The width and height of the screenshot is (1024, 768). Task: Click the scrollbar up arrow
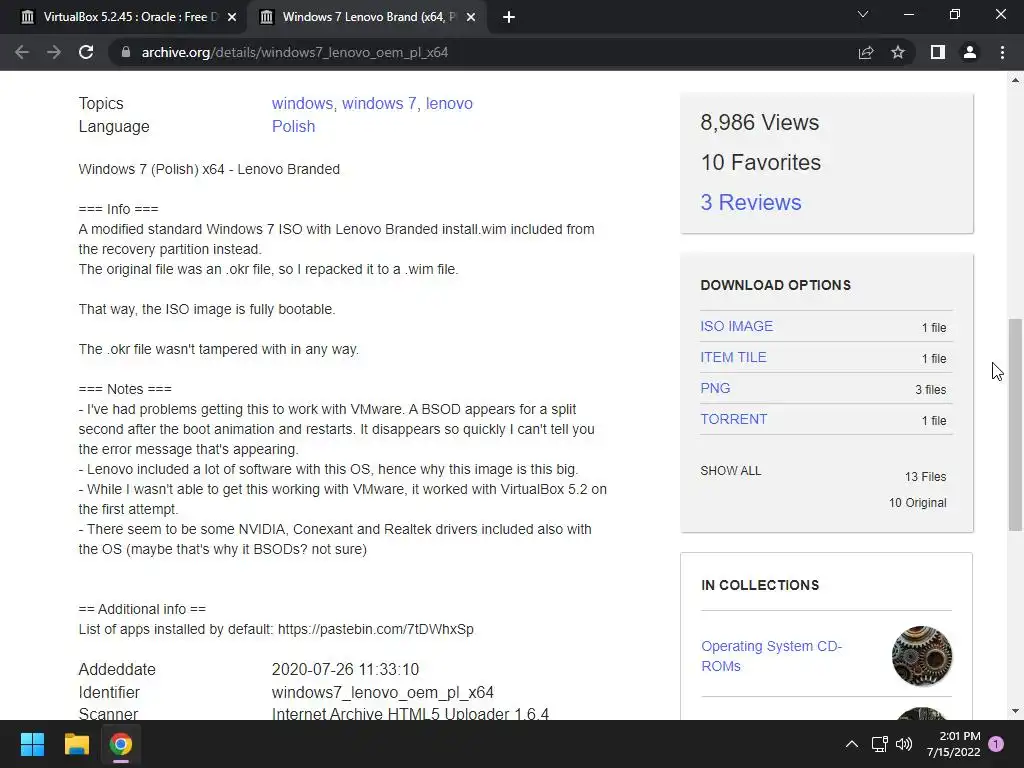(1015, 80)
